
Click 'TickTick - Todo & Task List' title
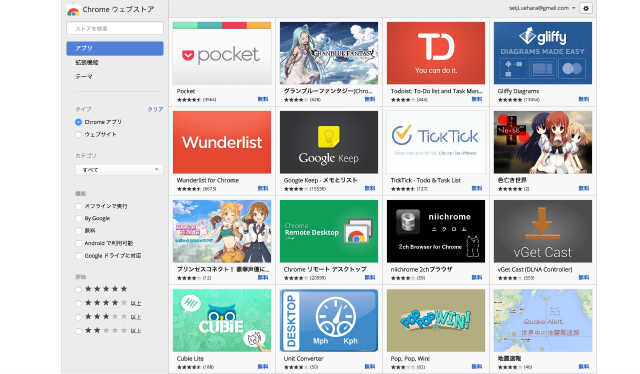point(426,180)
